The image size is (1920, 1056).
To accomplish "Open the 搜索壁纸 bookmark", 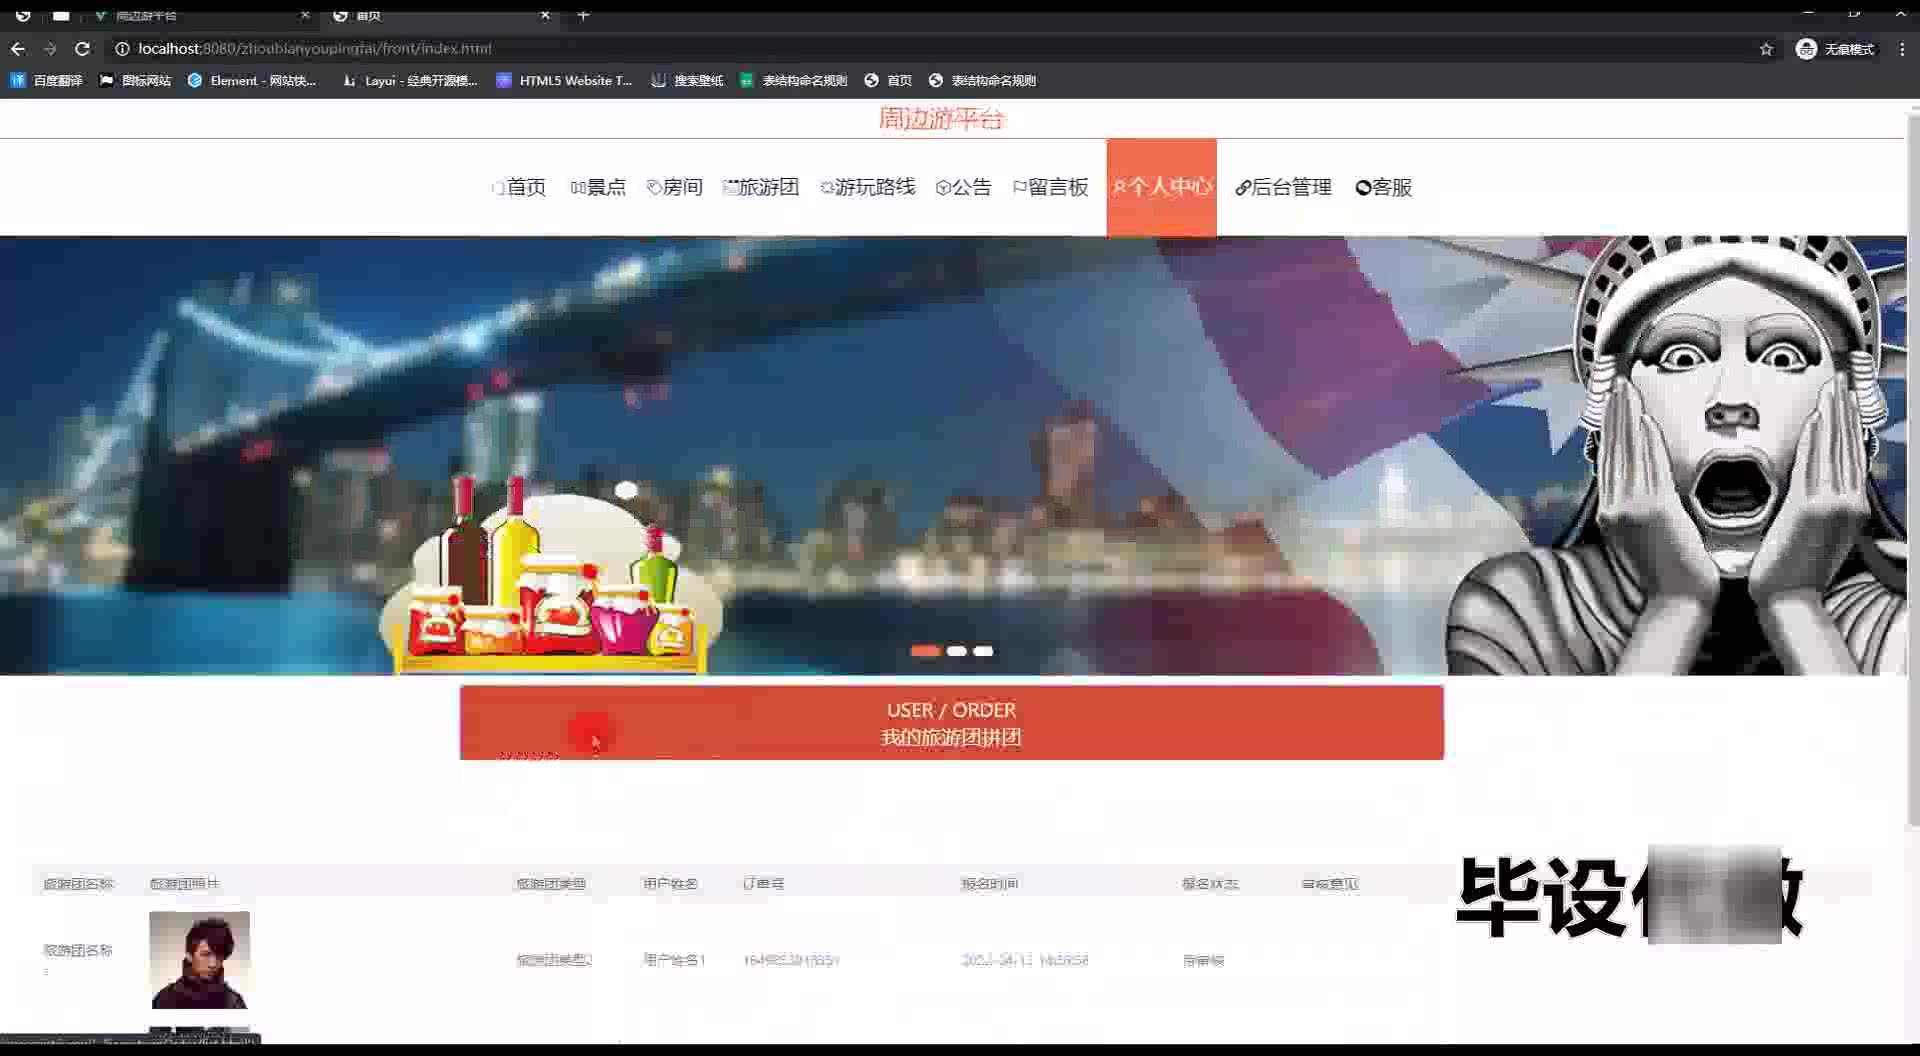I will click(x=687, y=80).
